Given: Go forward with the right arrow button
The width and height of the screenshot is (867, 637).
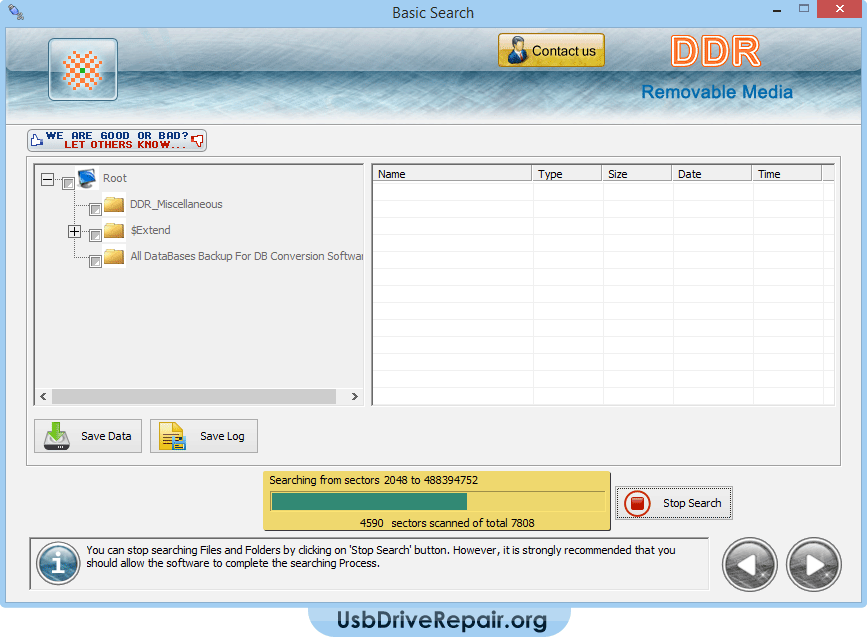Looking at the screenshot, I should pos(814,565).
